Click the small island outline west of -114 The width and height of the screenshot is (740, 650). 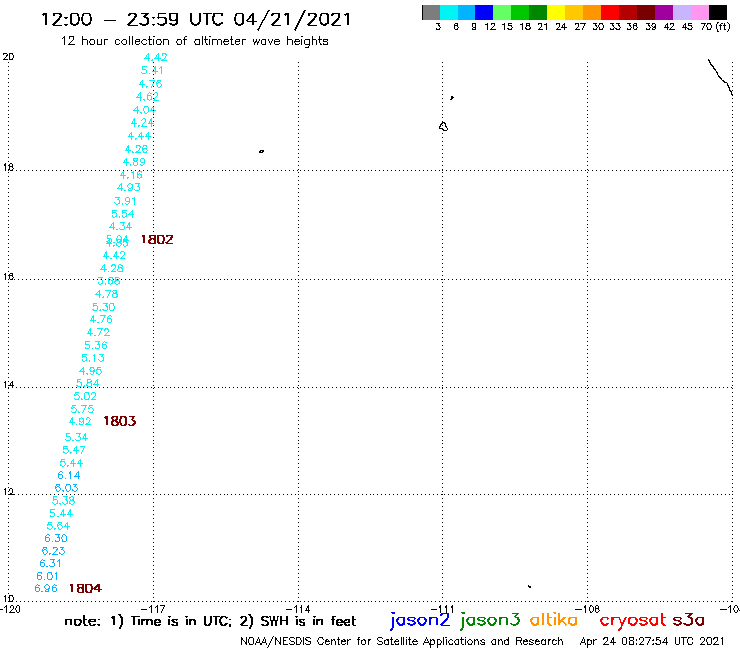(261, 152)
